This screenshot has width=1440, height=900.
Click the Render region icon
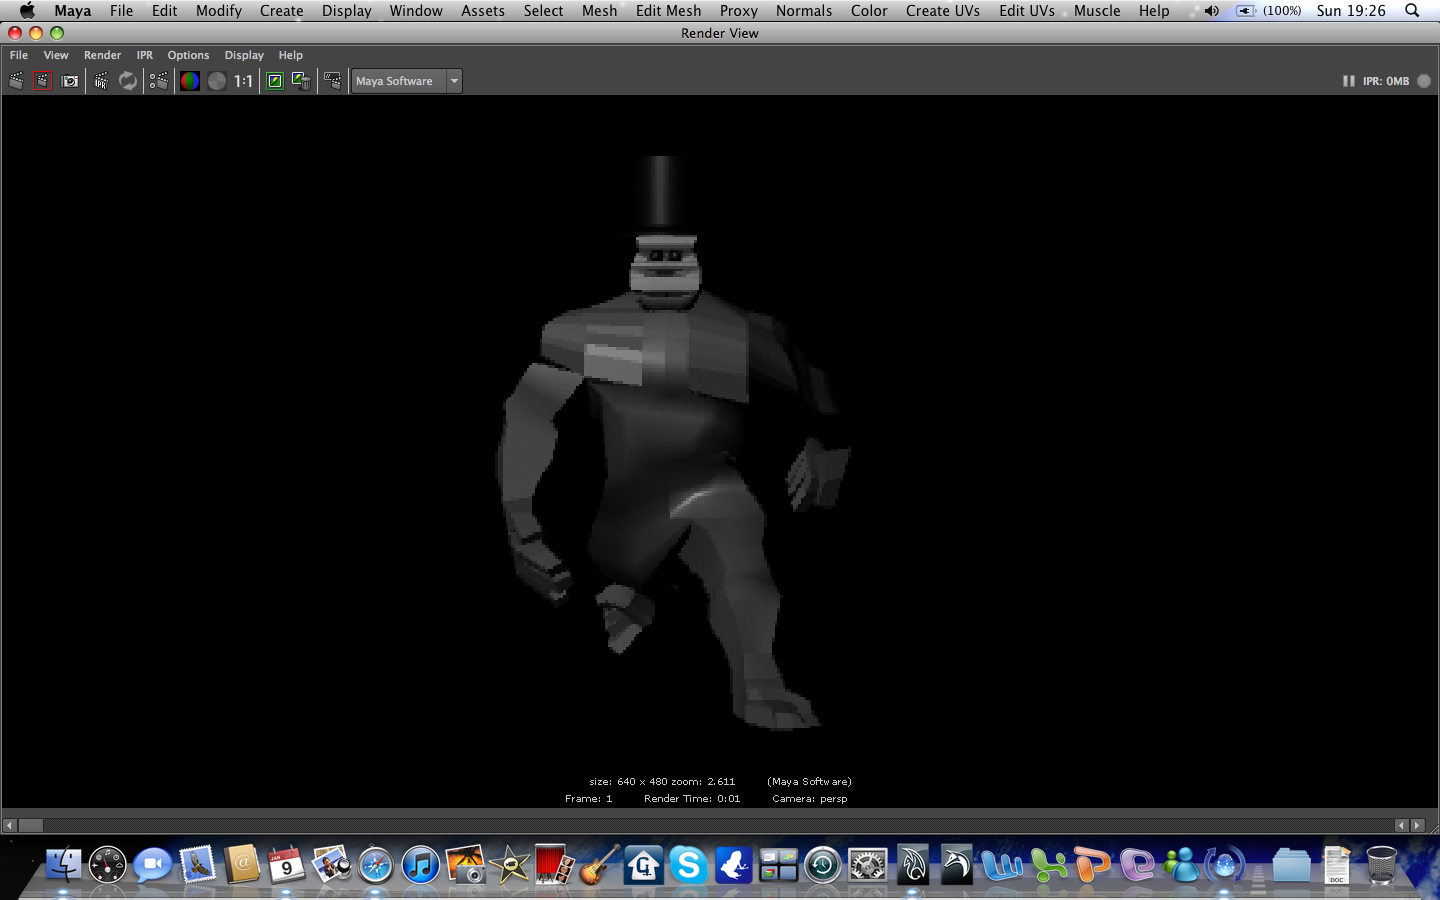42,81
